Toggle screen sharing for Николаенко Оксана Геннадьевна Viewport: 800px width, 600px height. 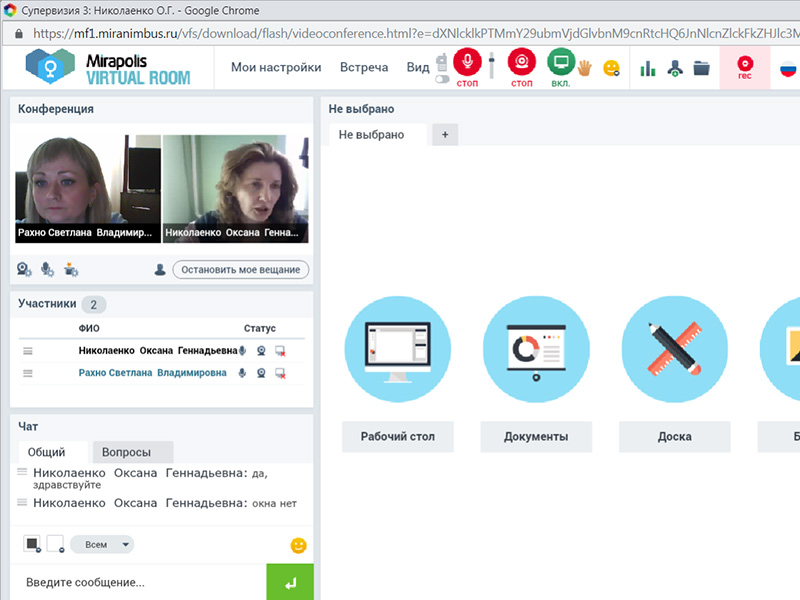click(x=280, y=351)
